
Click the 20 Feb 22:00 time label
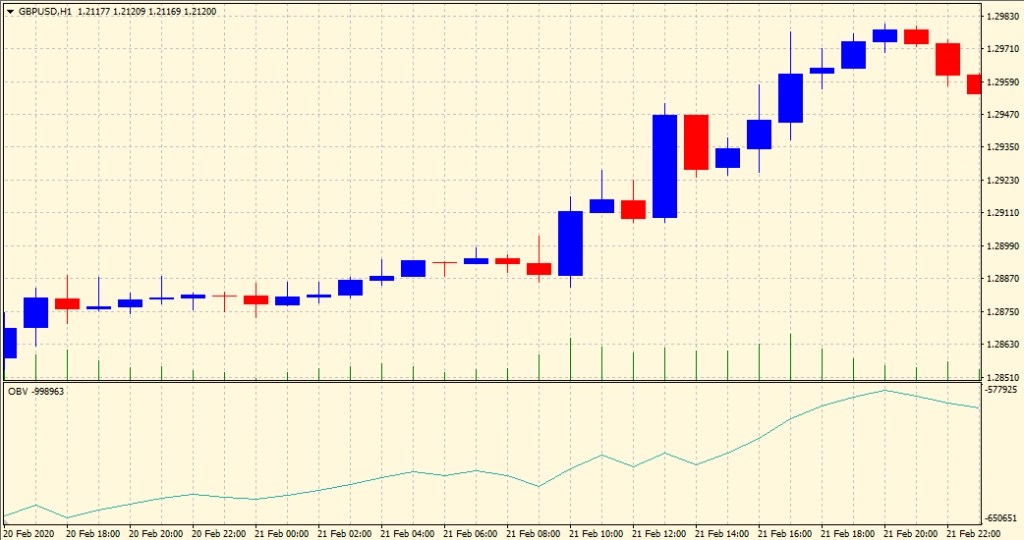218,533
